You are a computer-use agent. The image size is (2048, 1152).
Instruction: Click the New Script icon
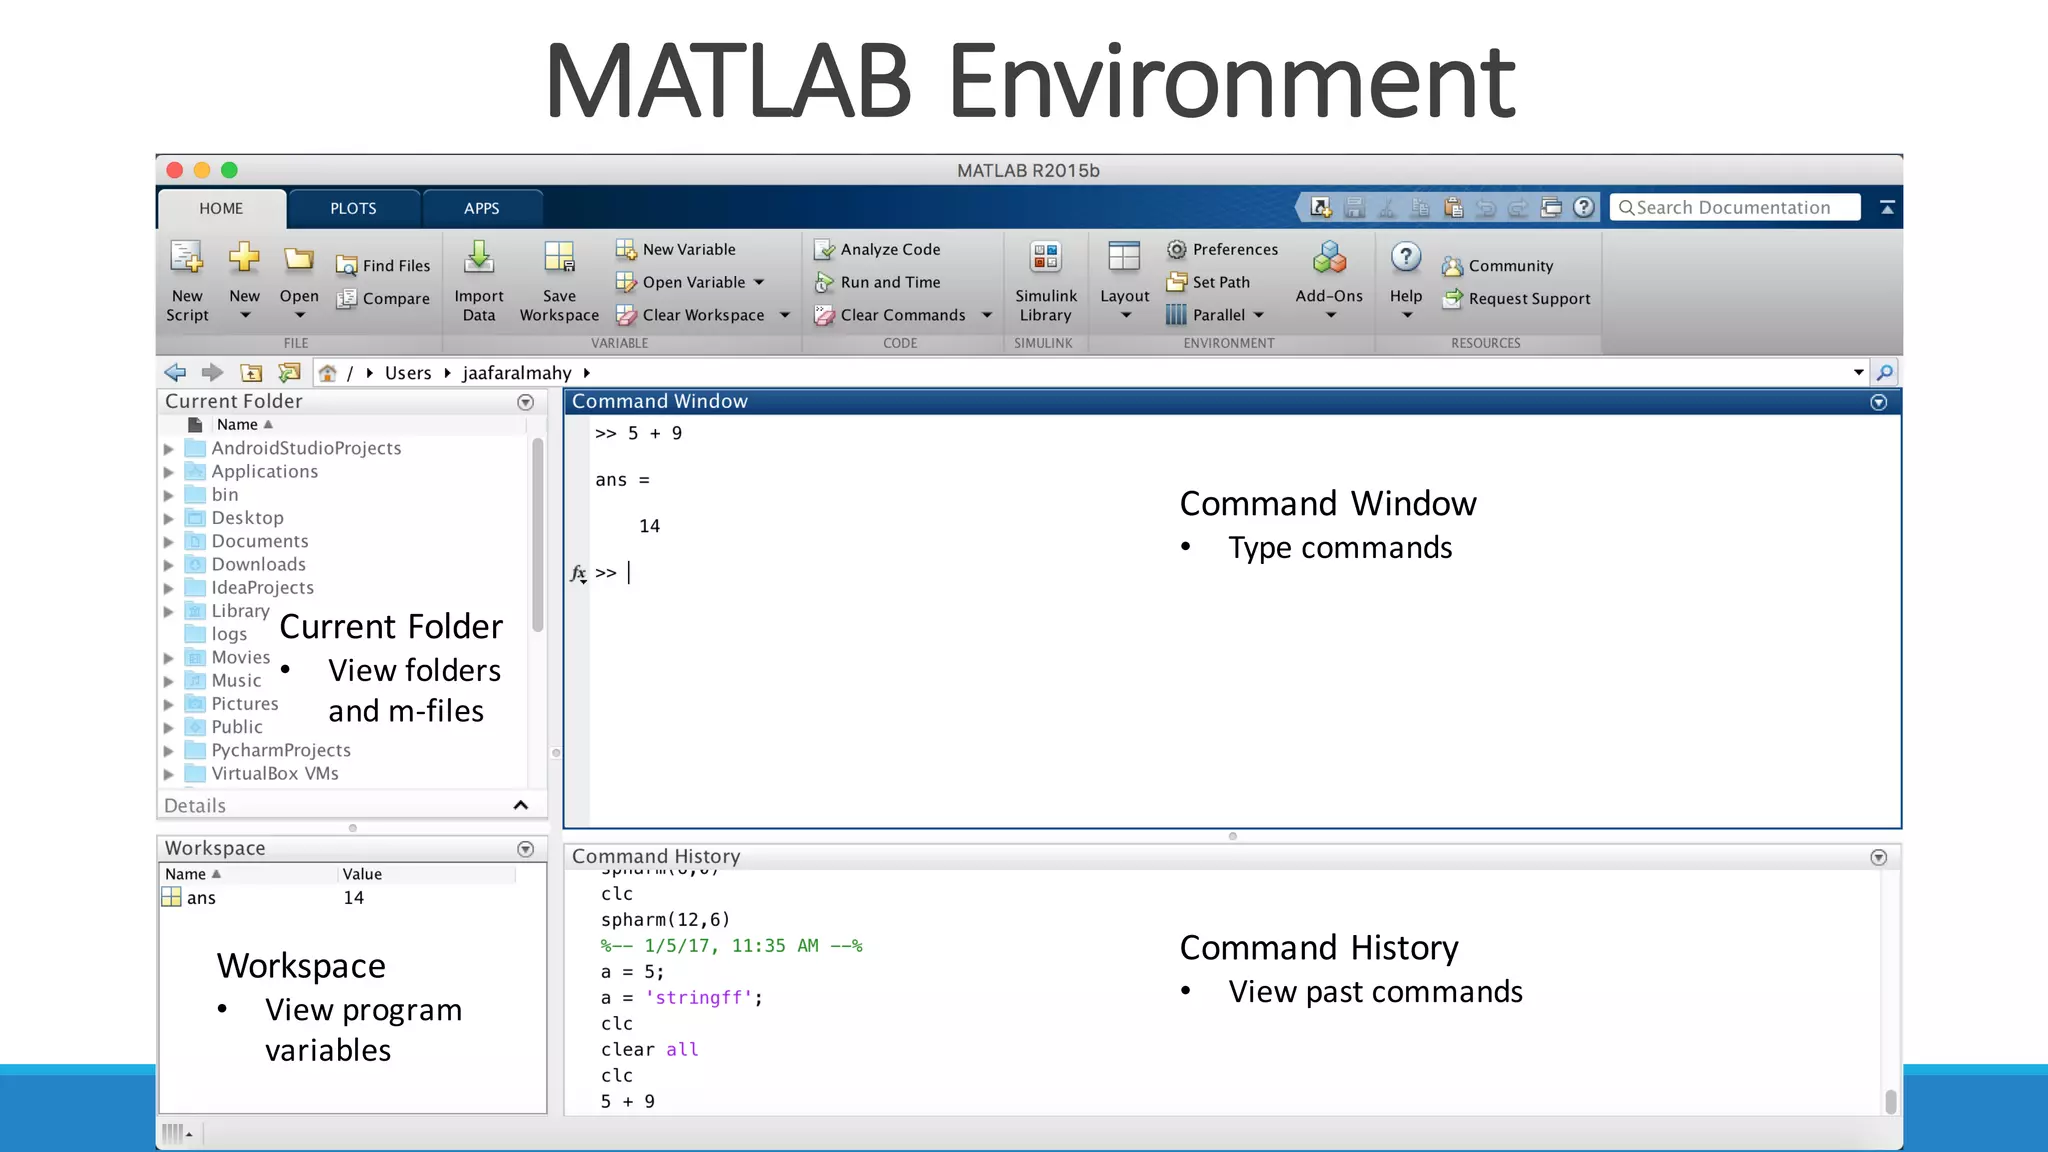(x=186, y=258)
